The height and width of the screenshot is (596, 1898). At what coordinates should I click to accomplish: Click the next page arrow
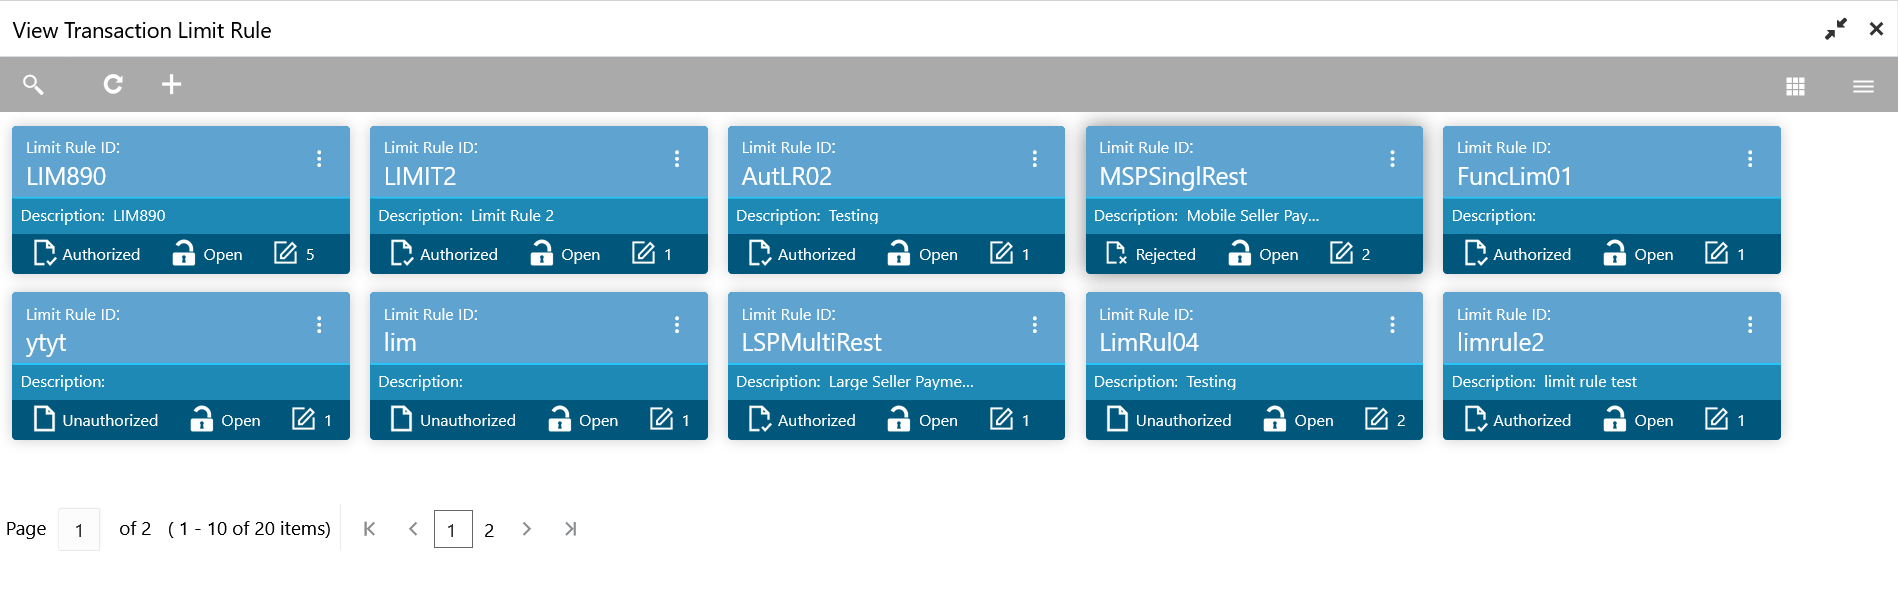click(527, 529)
